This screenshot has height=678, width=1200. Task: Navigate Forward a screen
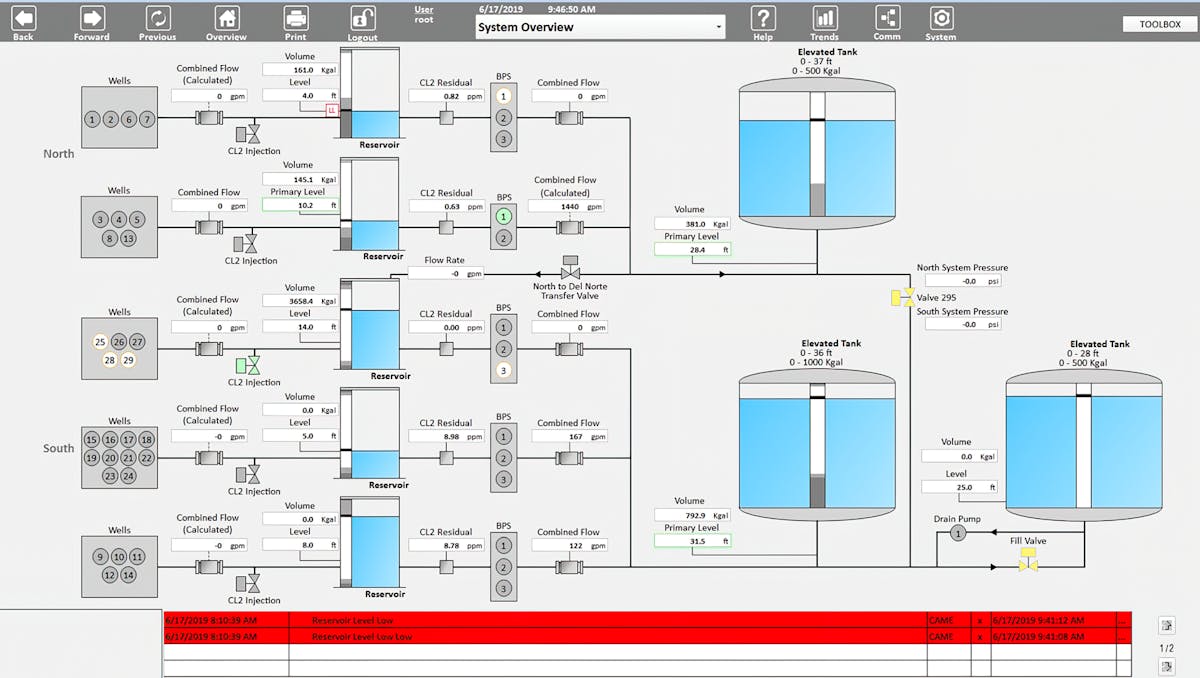pos(91,20)
